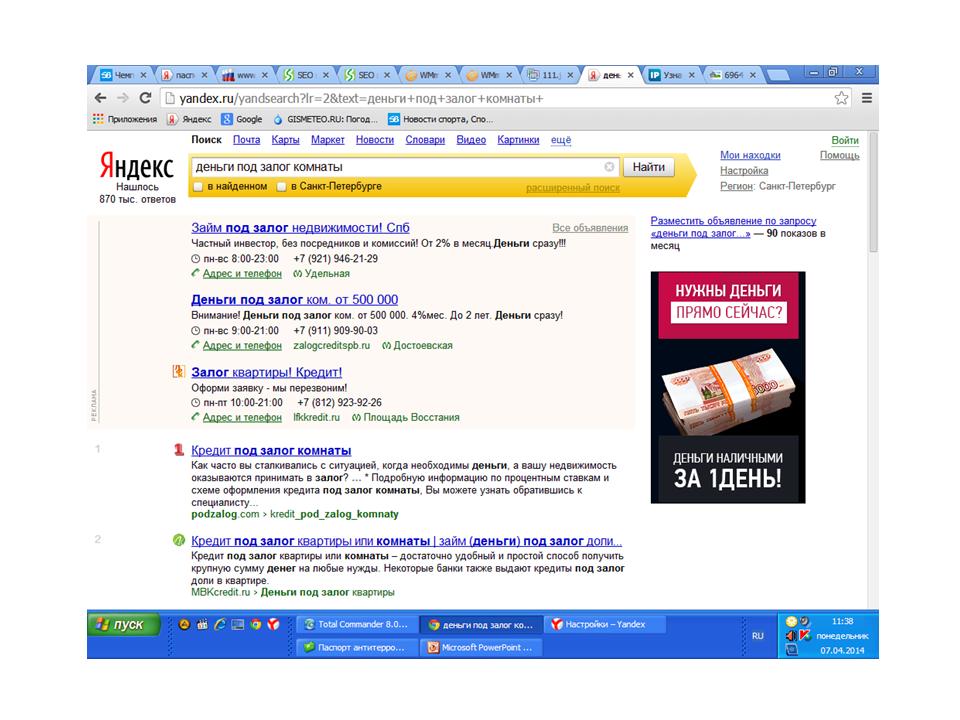960x720 pixels.
Task: Switch to Total Commander in taskbar
Action: (358, 624)
